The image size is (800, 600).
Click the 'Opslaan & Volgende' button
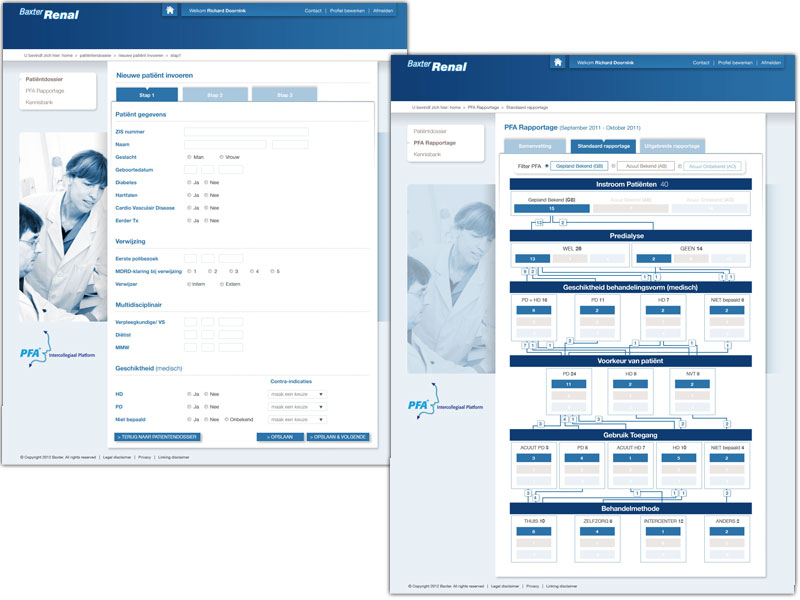click(x=338, y=437)
